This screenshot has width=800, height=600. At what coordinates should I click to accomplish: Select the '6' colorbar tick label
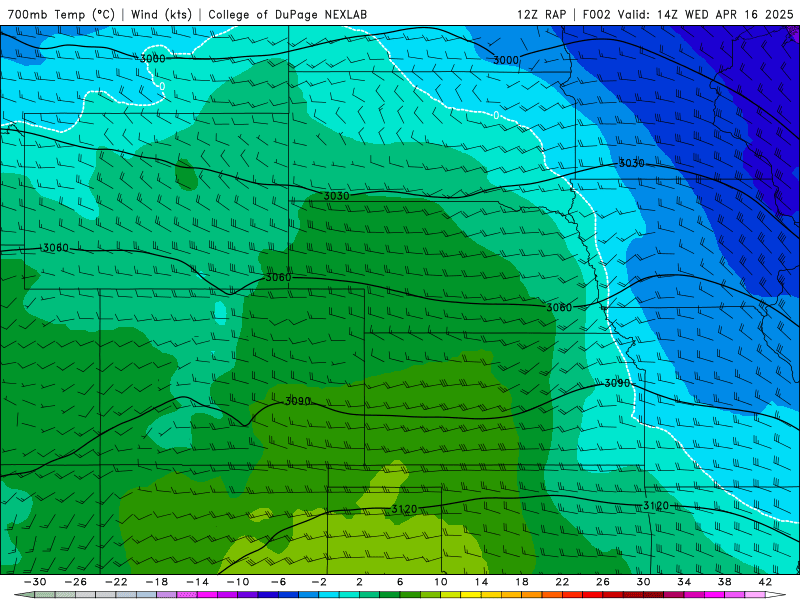pyautogui.click(x=400, y=582)
